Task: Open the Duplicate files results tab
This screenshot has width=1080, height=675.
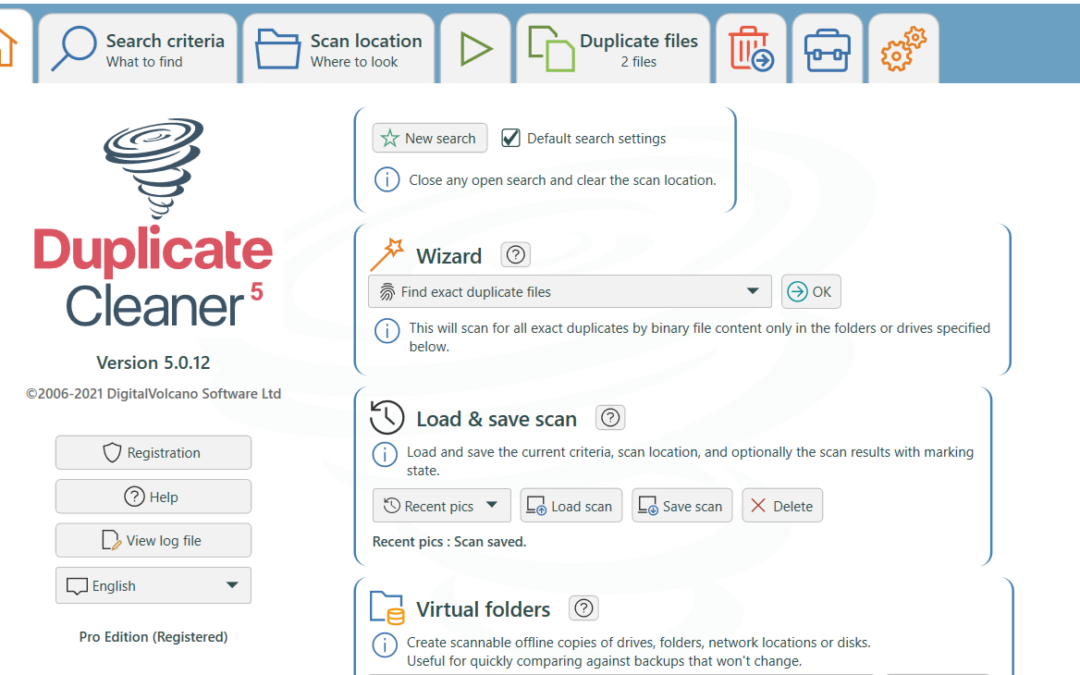Action: (x=613, y=49)
